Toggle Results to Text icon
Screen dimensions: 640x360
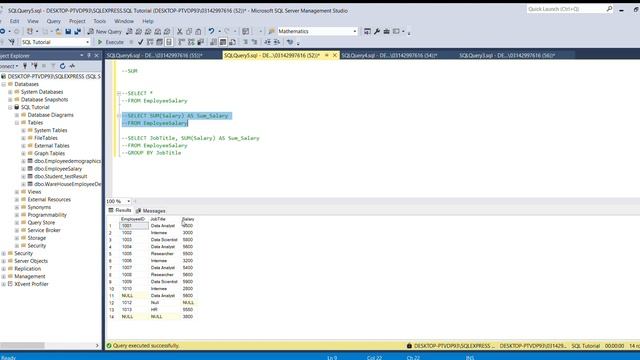(x=213, y=42)
